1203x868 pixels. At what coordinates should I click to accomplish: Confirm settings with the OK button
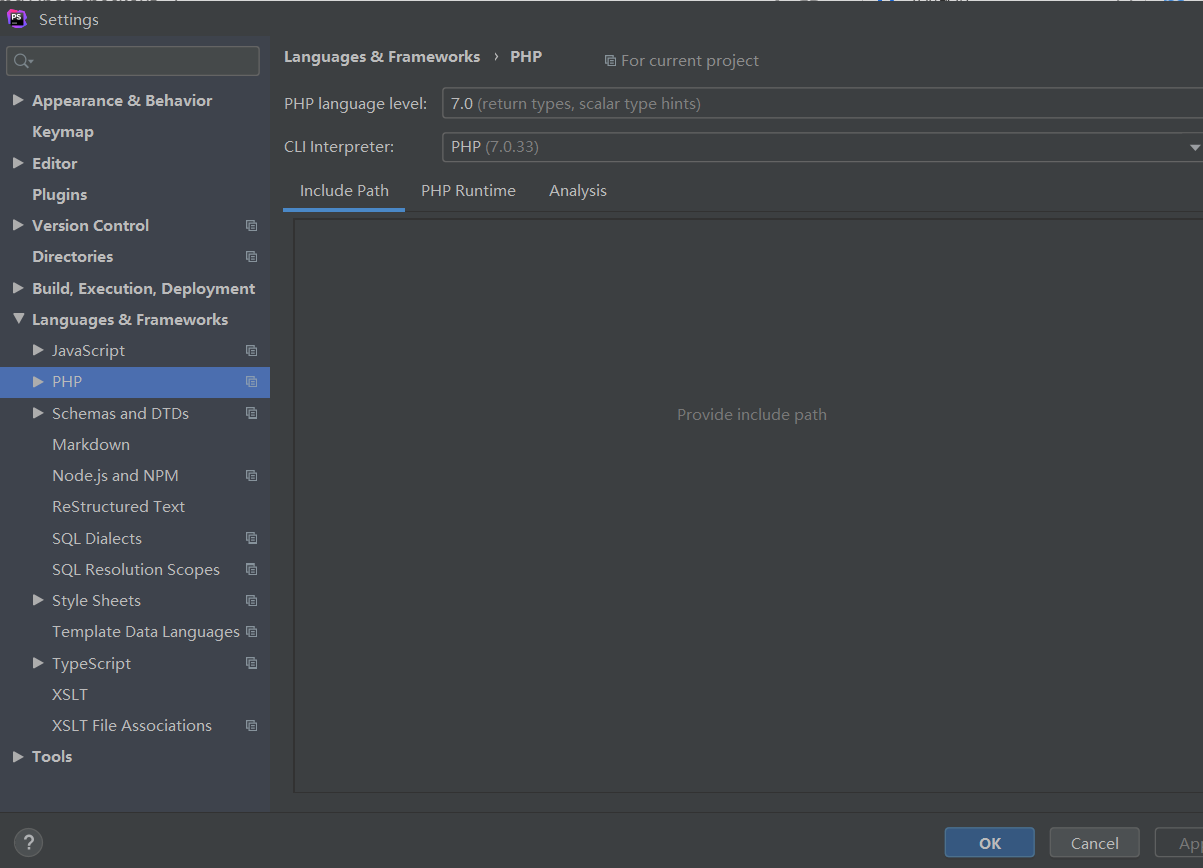(990, 843)
